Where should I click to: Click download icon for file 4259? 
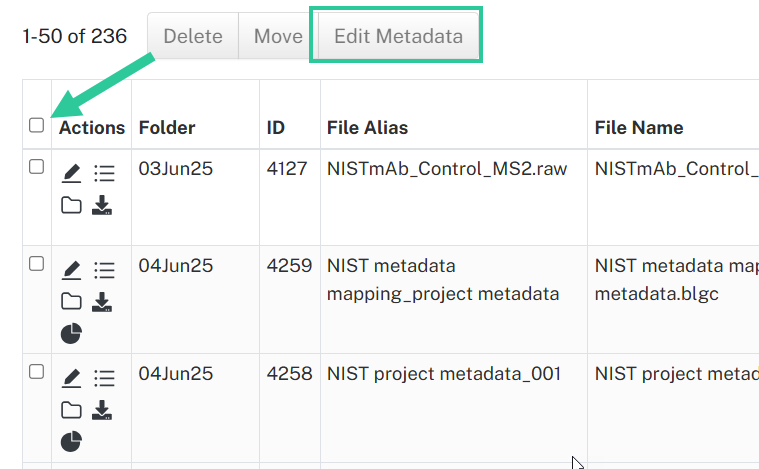102,302
